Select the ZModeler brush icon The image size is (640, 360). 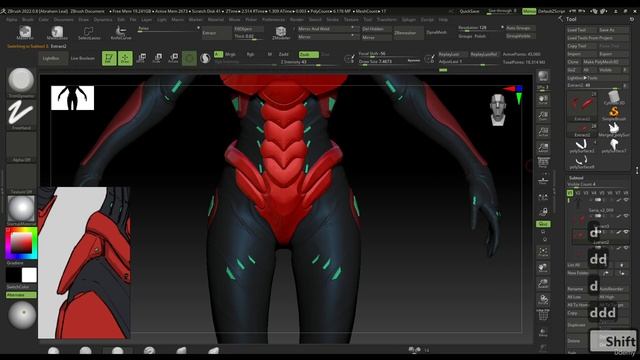point(281,33)
